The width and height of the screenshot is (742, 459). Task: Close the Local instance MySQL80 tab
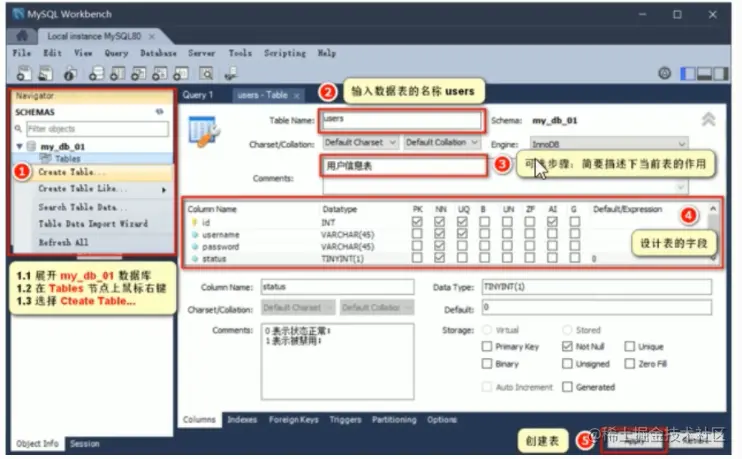(152, 36)
